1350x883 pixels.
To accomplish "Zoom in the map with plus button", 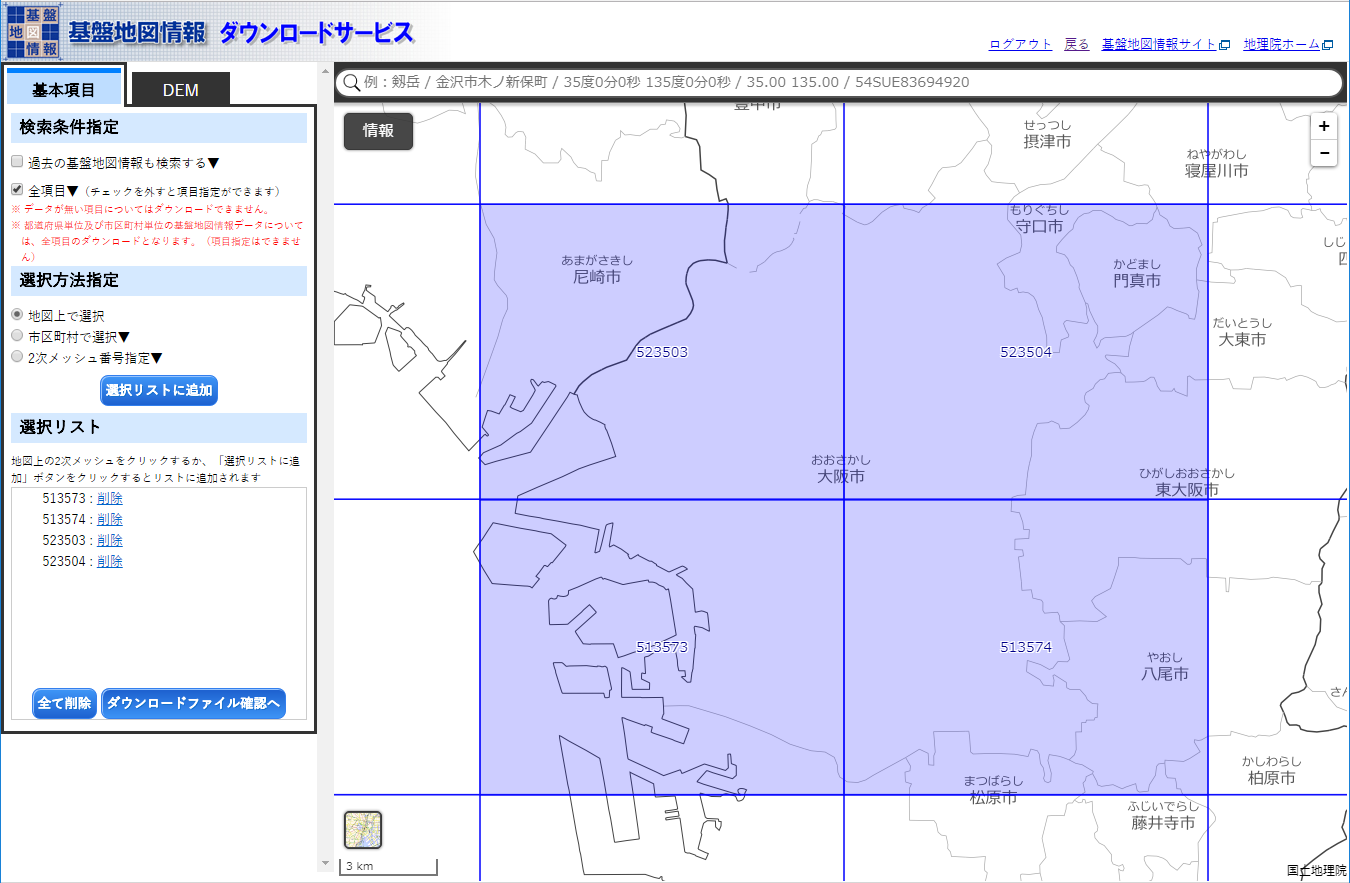I will (x=1324, y=127).
